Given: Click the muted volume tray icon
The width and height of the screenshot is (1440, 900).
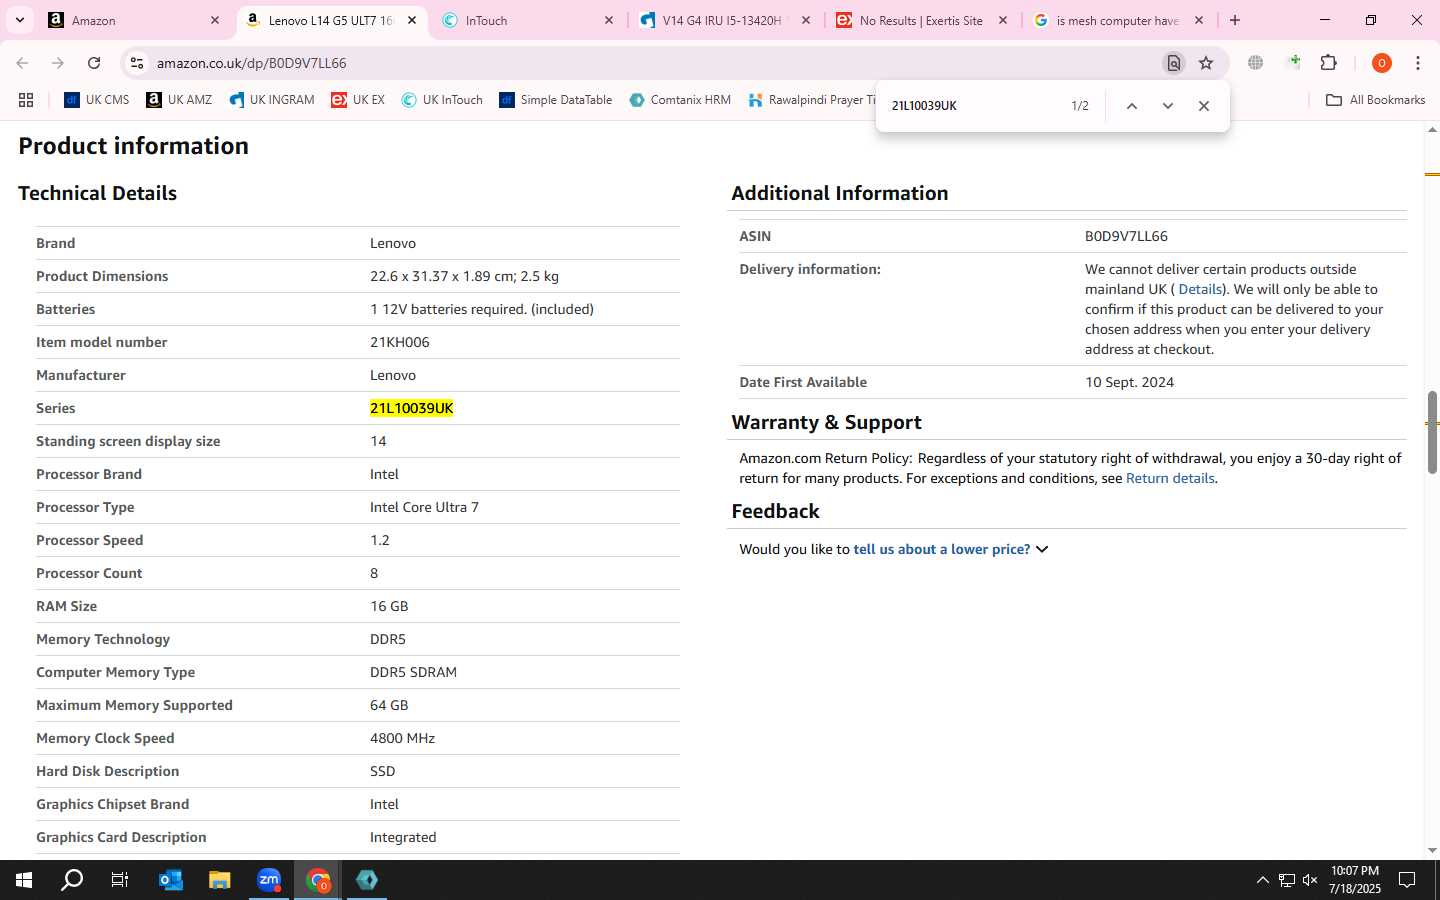Looking at the screenshot, I should coord(1310,880).
